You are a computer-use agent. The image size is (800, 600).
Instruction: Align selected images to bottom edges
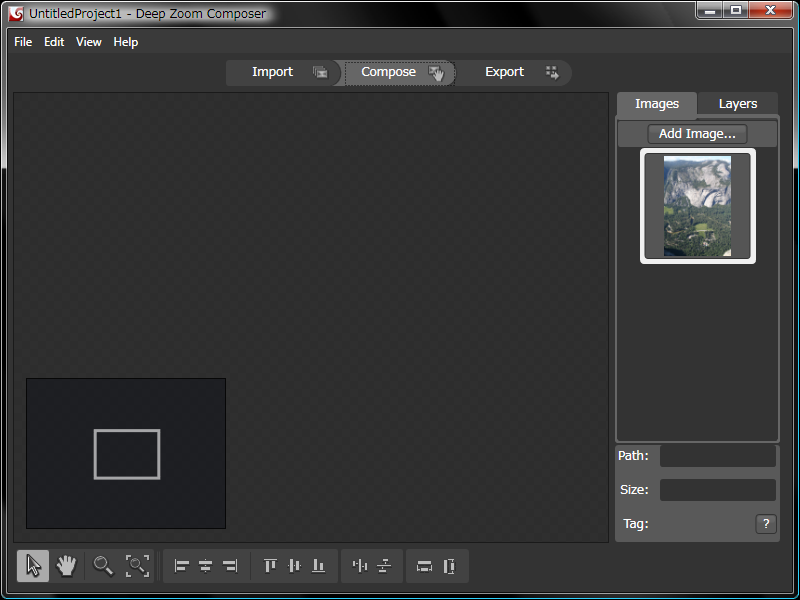318,566
